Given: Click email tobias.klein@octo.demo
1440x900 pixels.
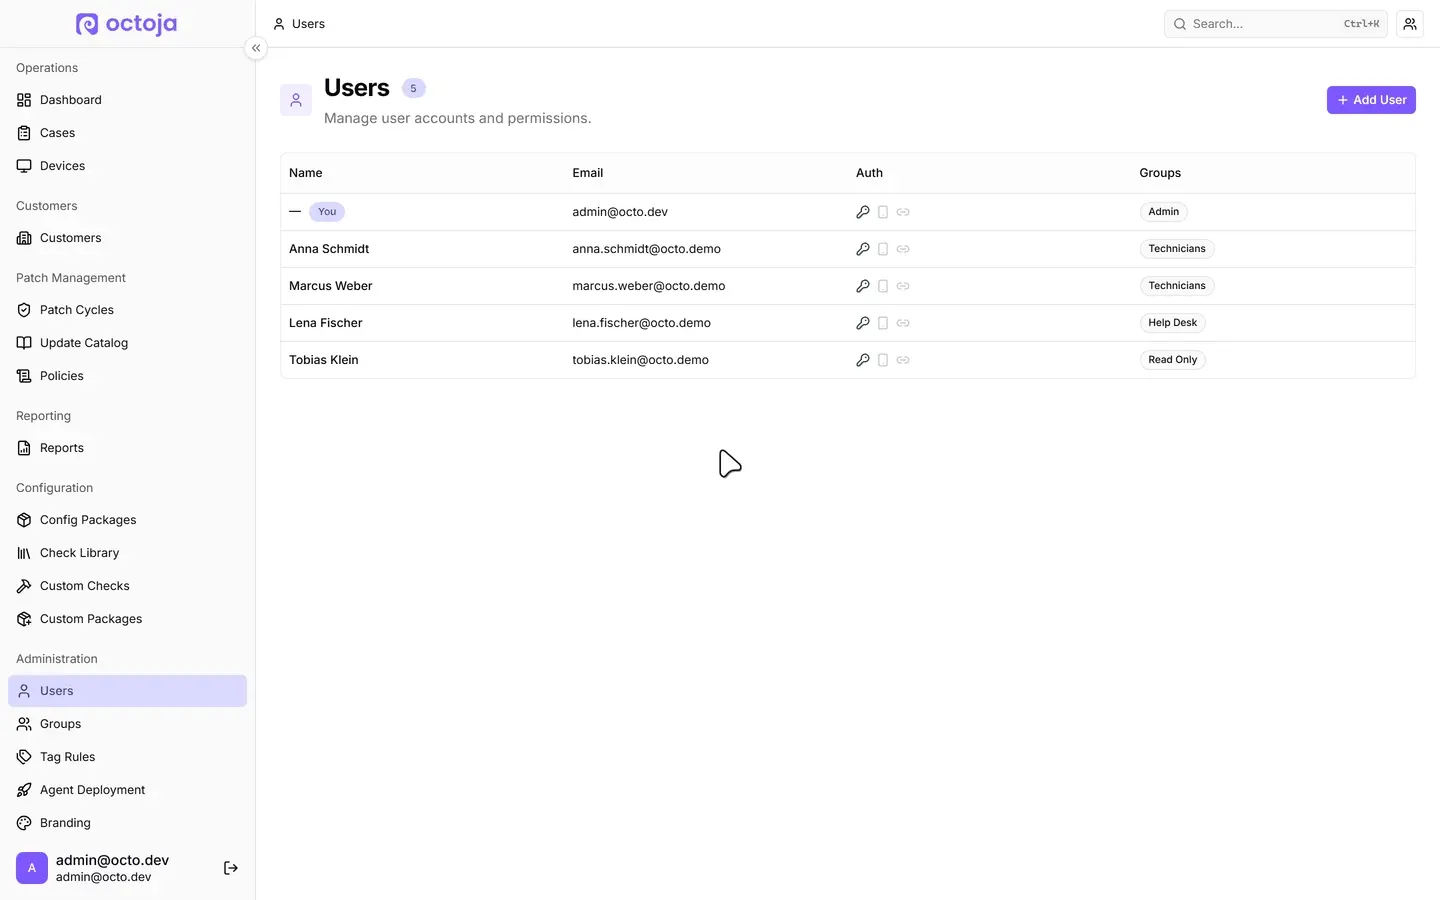Looking at the screenshot, I should pyautogui.click(x=640, y=360).
